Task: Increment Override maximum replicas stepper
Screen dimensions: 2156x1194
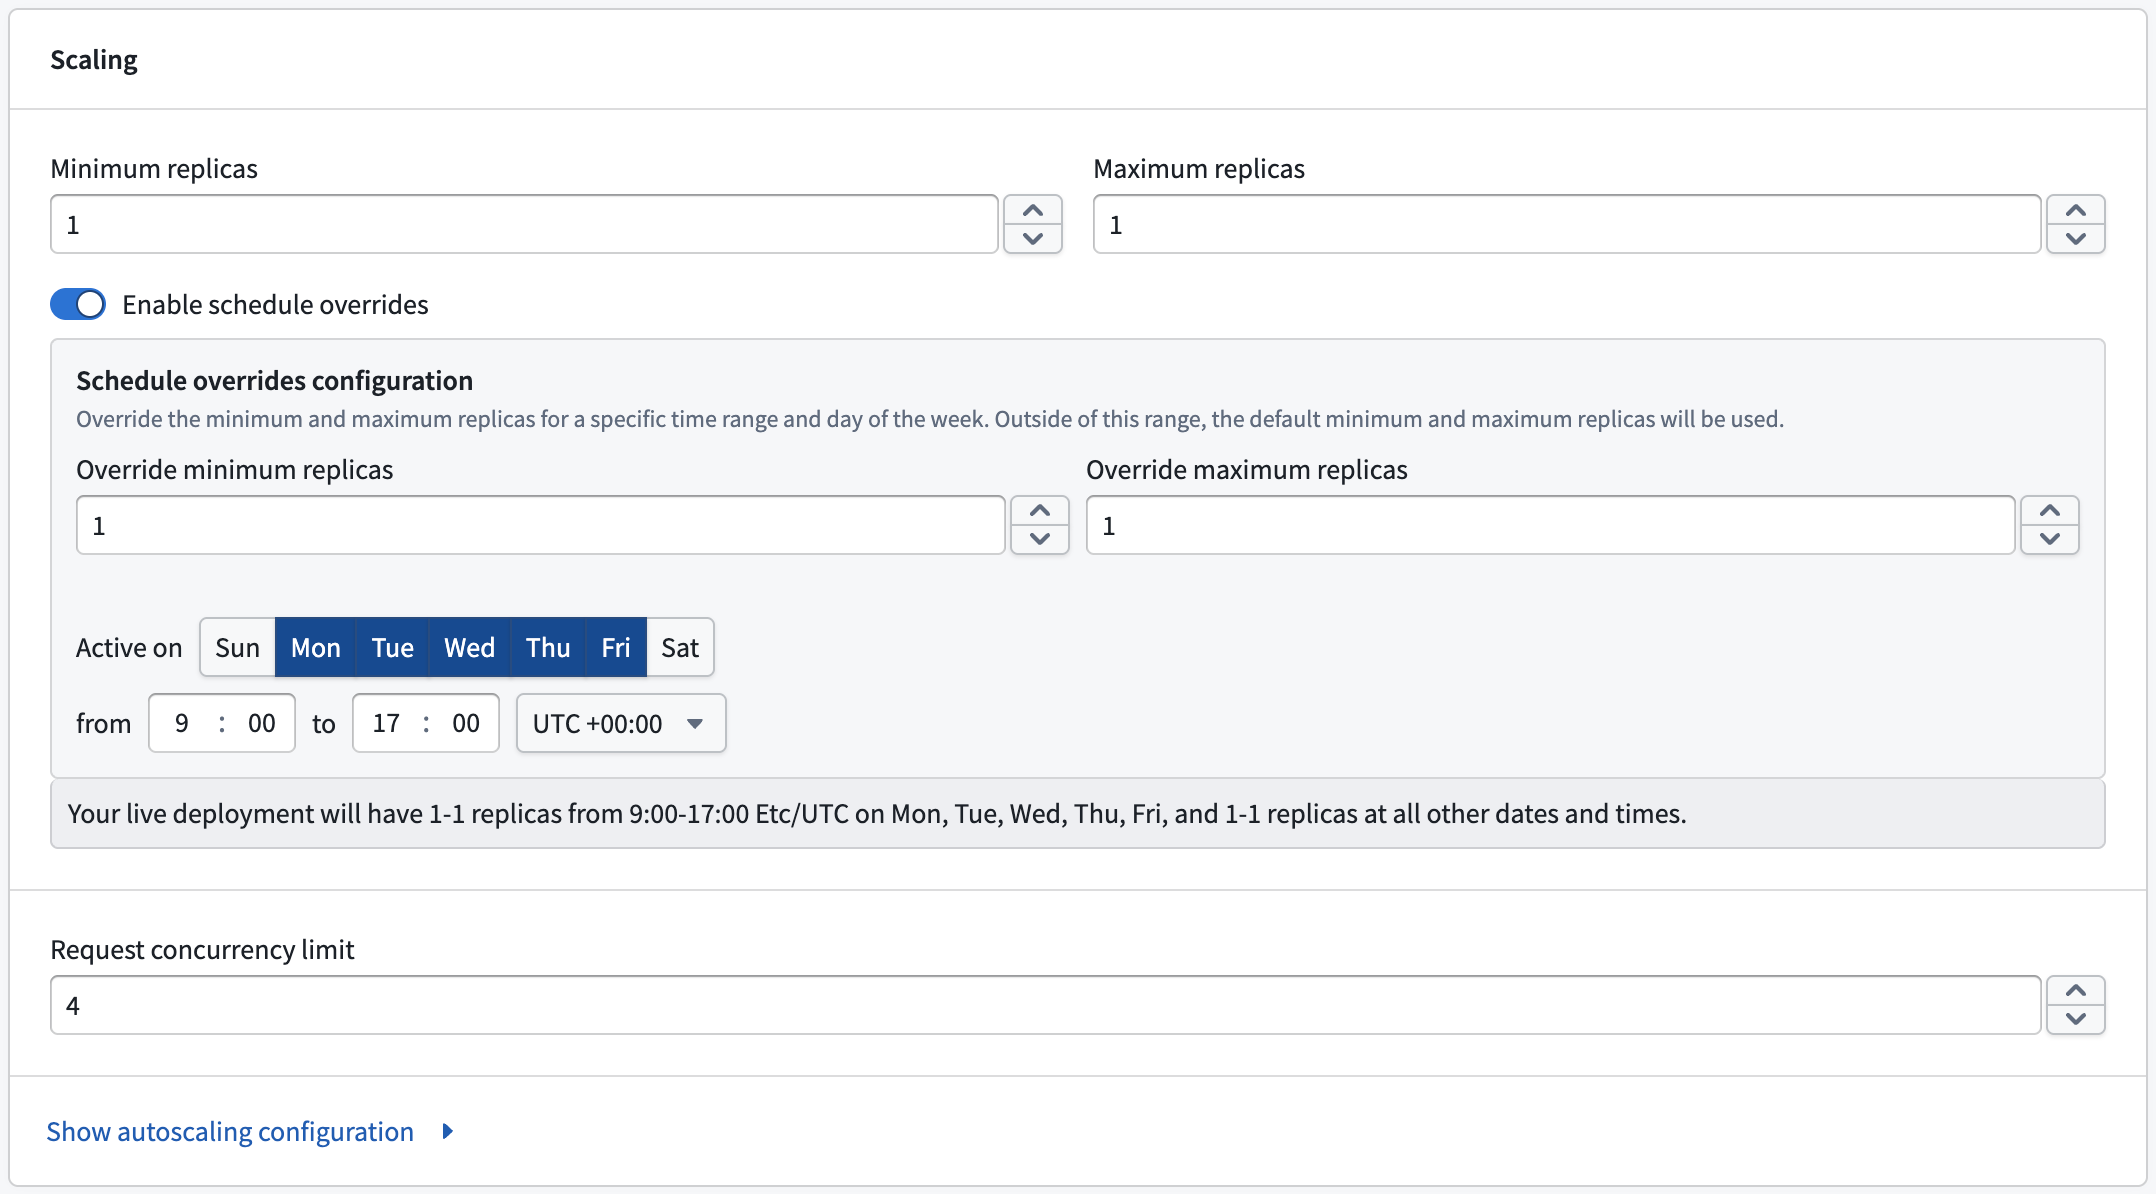Action: tap(2050, 511)
